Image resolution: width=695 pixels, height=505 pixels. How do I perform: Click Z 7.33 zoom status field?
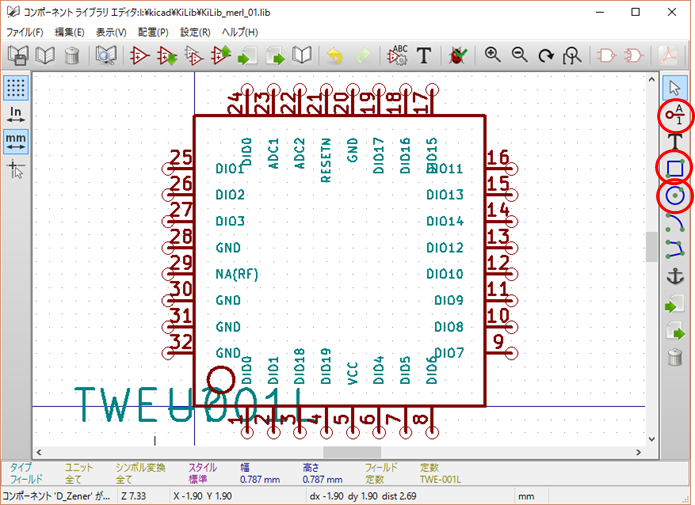[x=134, y=496]
